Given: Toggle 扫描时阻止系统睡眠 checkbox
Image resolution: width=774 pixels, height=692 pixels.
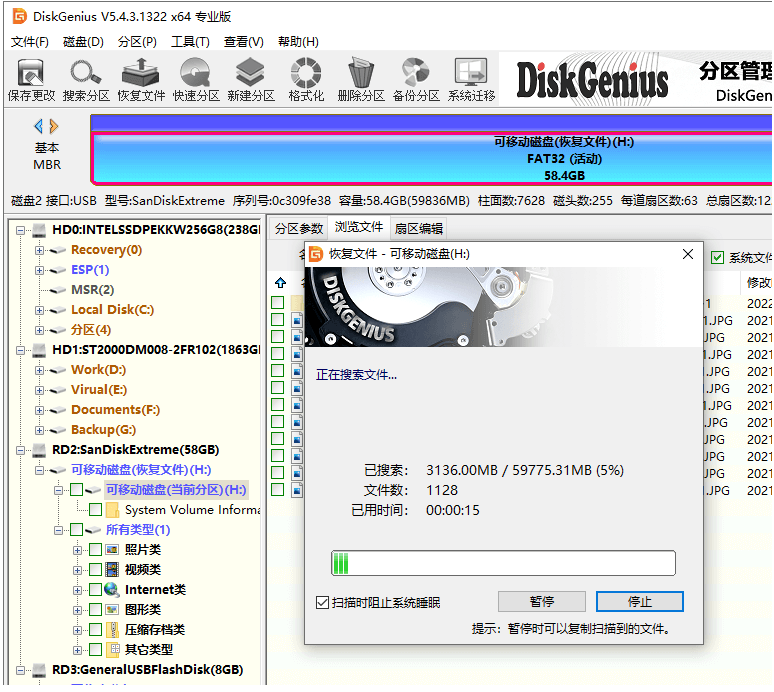Looking at the screenshot, I should click(x=322, y=603).
